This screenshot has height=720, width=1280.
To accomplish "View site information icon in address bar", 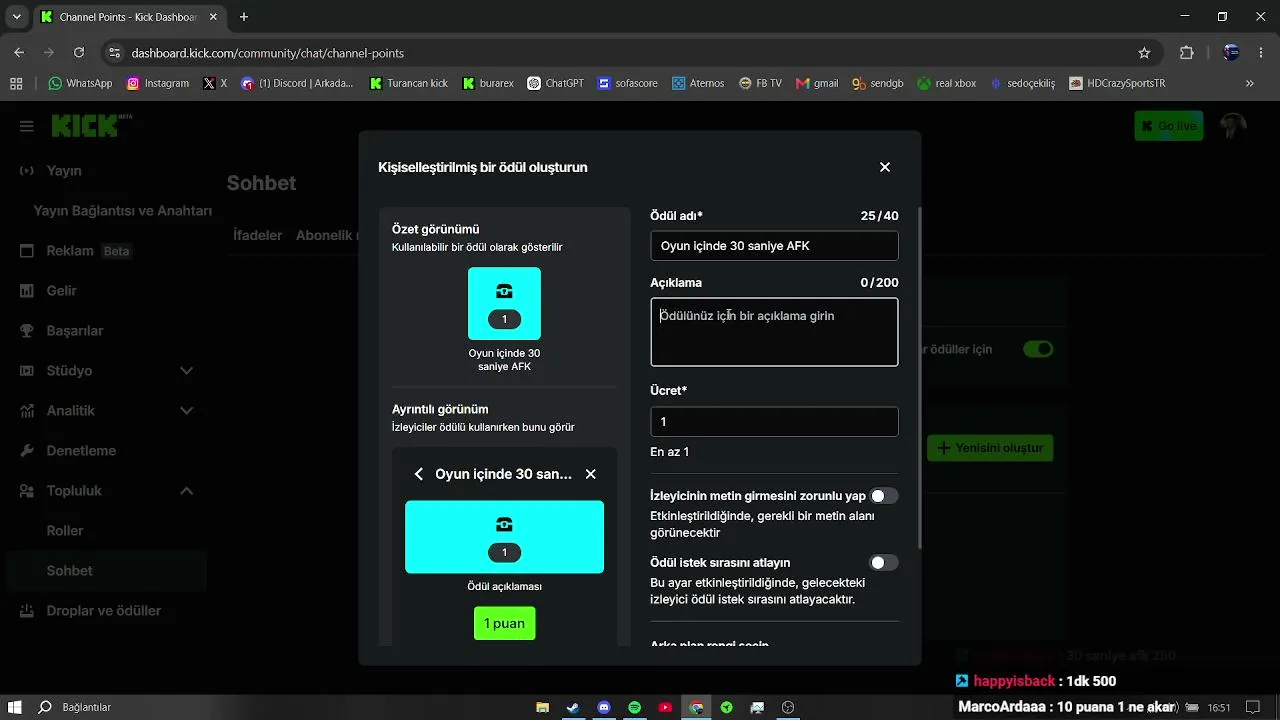I will pos(114,53).
